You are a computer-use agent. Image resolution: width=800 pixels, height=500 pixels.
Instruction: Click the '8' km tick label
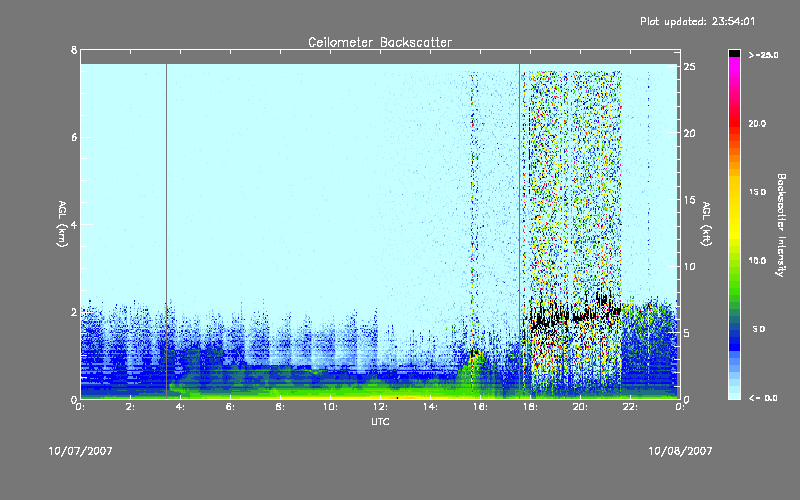(x=74, y=50)
